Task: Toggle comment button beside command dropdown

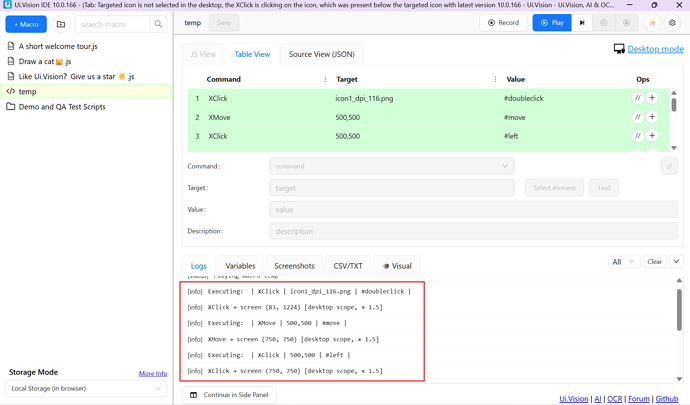Action: tap(669, 166)
